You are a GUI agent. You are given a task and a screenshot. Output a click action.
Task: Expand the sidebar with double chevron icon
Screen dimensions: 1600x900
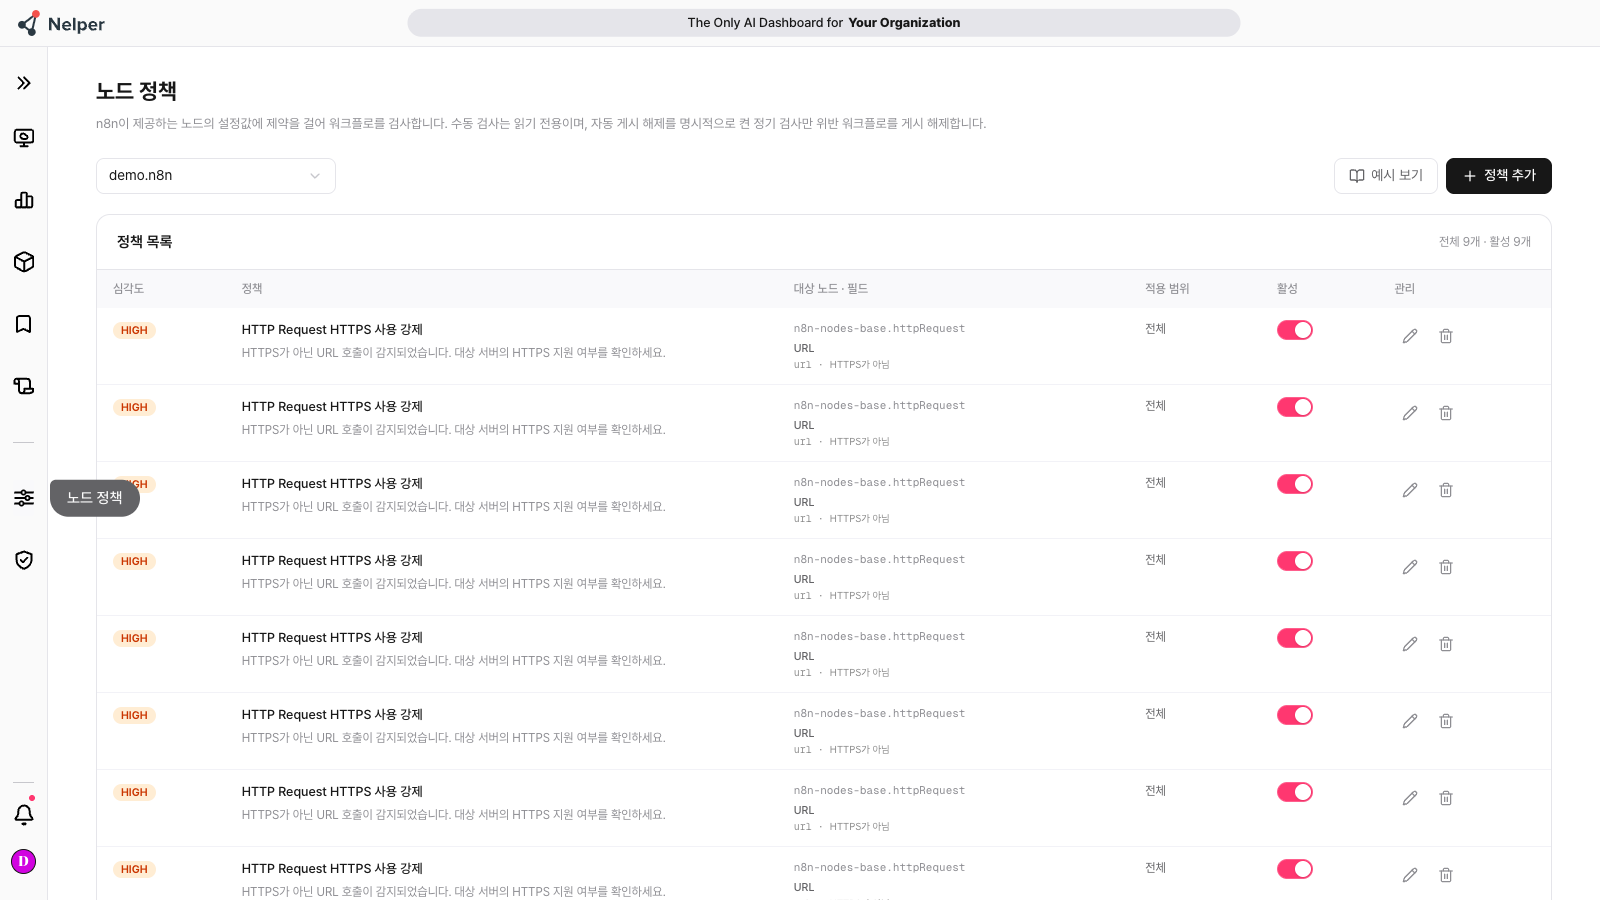click(x=24, y=83)
